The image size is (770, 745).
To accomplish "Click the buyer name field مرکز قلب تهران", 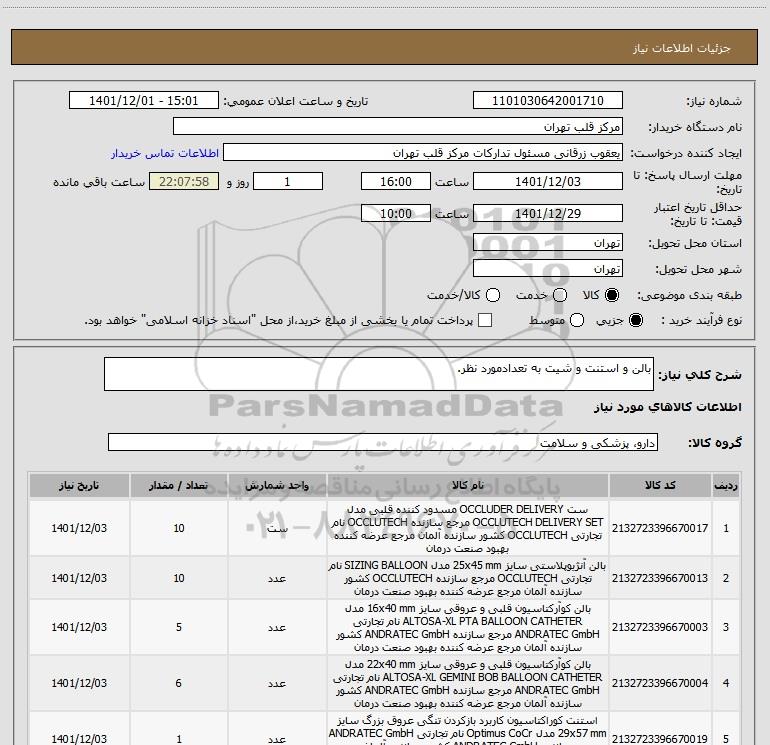I will click(x=398, y=127).
